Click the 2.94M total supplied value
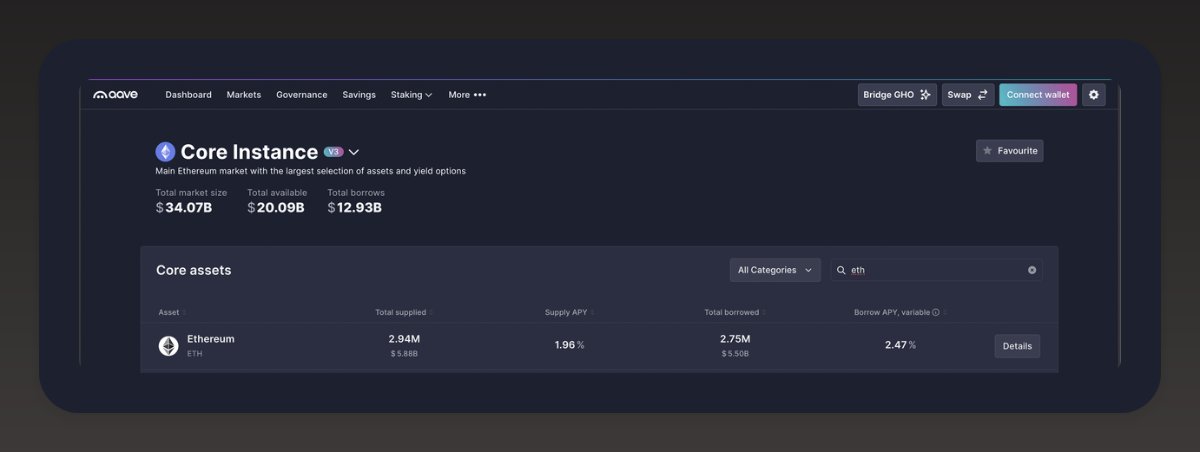 (x=404, y=339)
